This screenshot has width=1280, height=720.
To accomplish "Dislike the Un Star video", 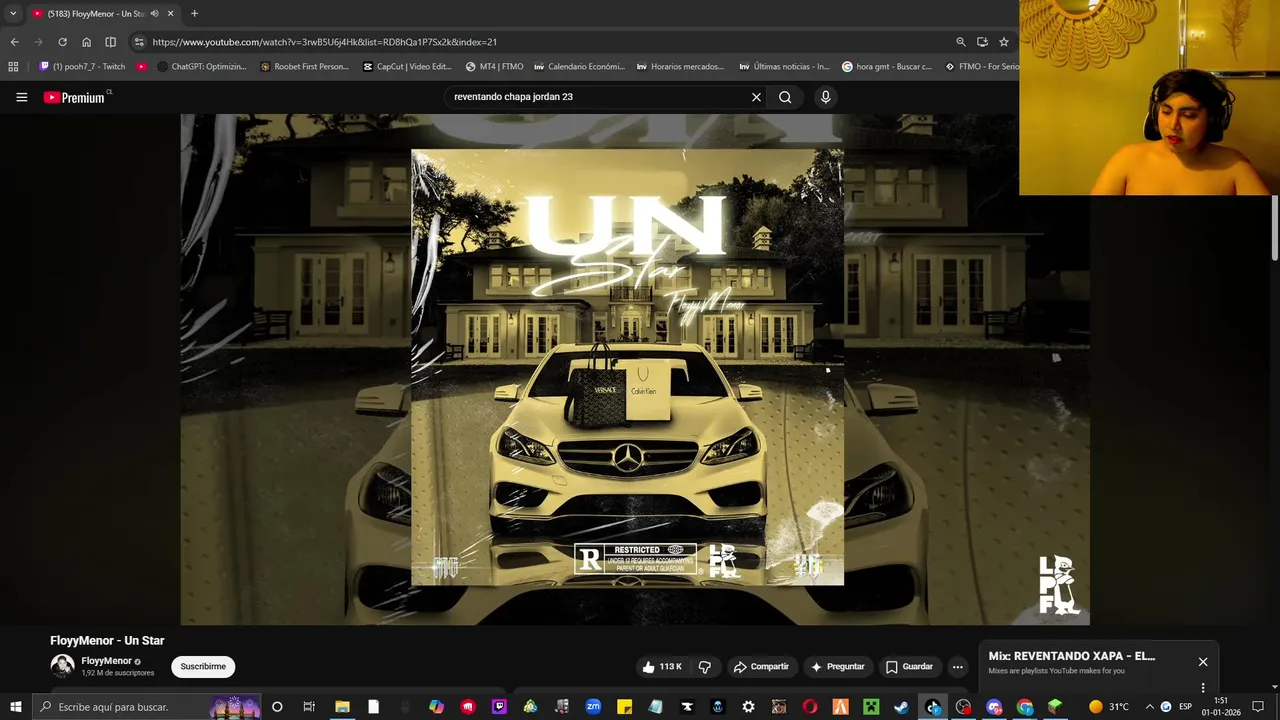I will pyautogui.click(x=704, y=667).
